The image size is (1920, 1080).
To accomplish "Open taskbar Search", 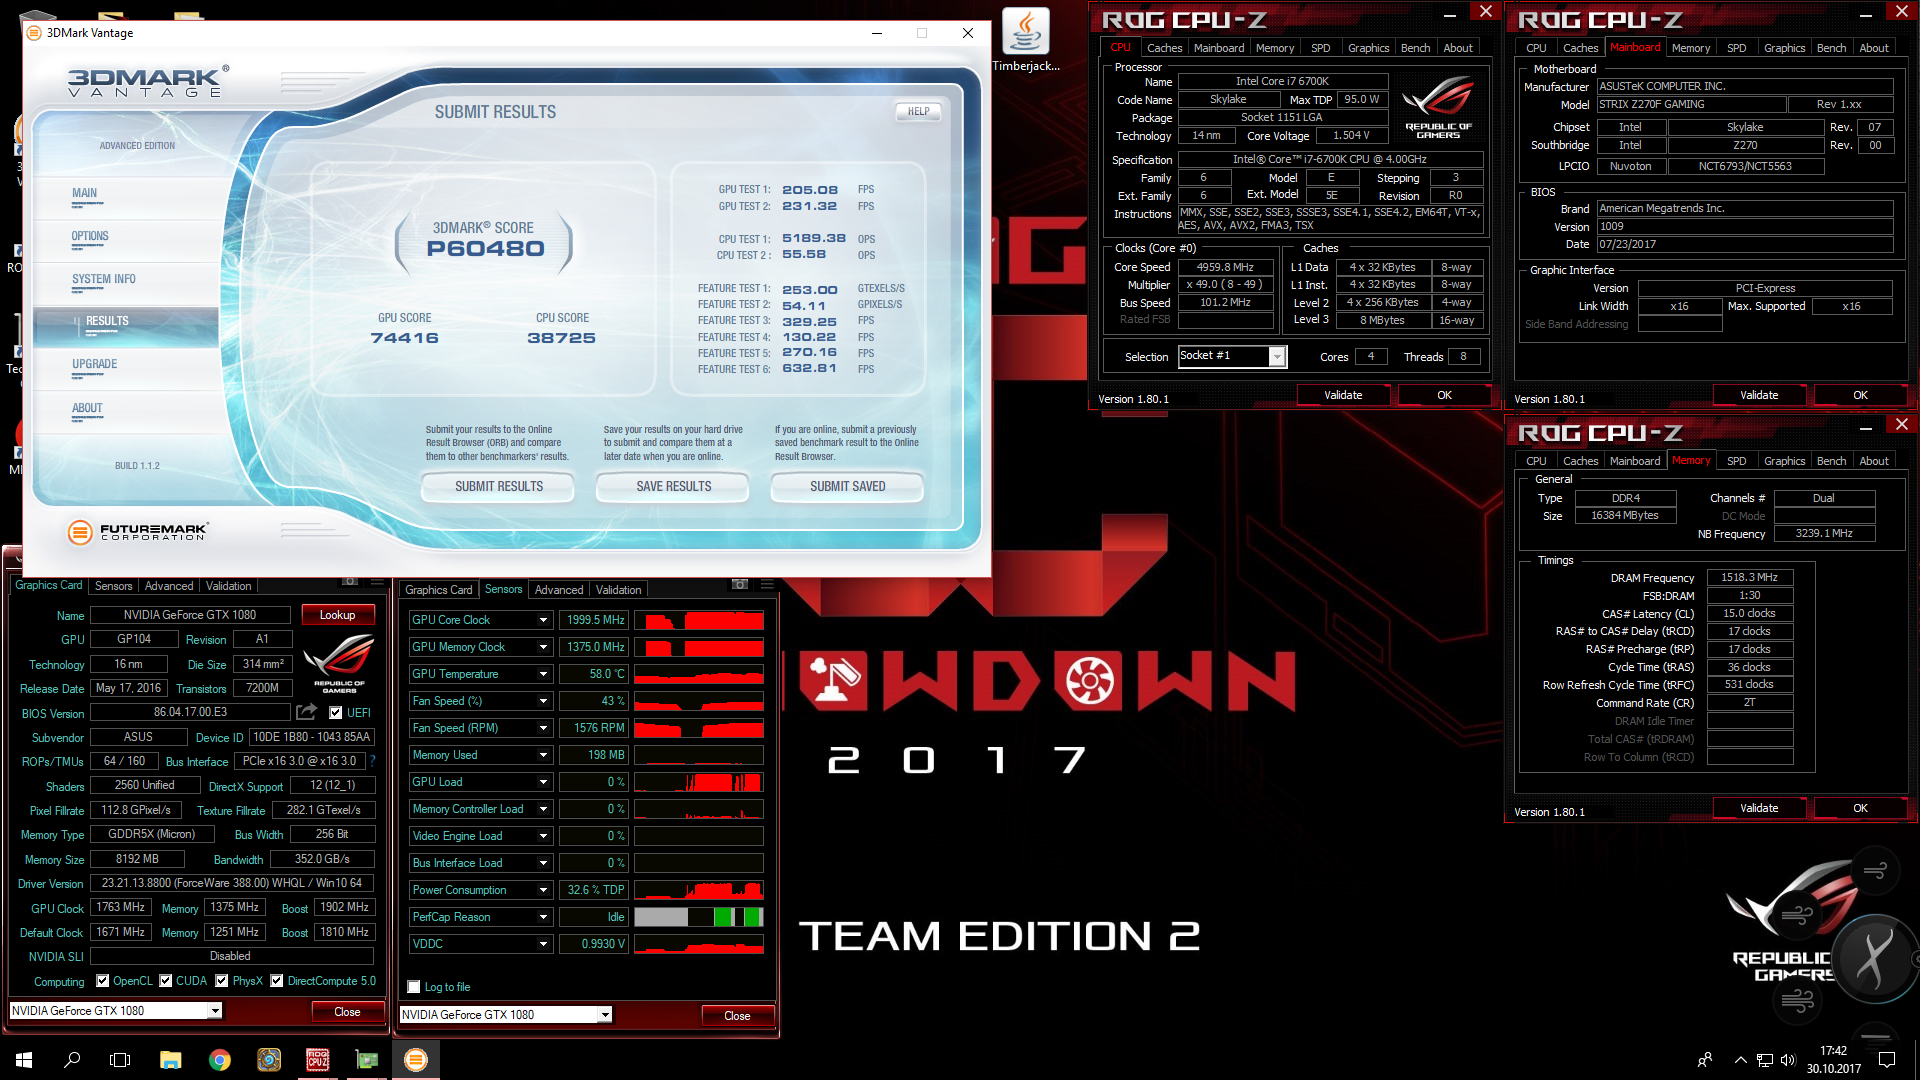I will click(72, 1060).
